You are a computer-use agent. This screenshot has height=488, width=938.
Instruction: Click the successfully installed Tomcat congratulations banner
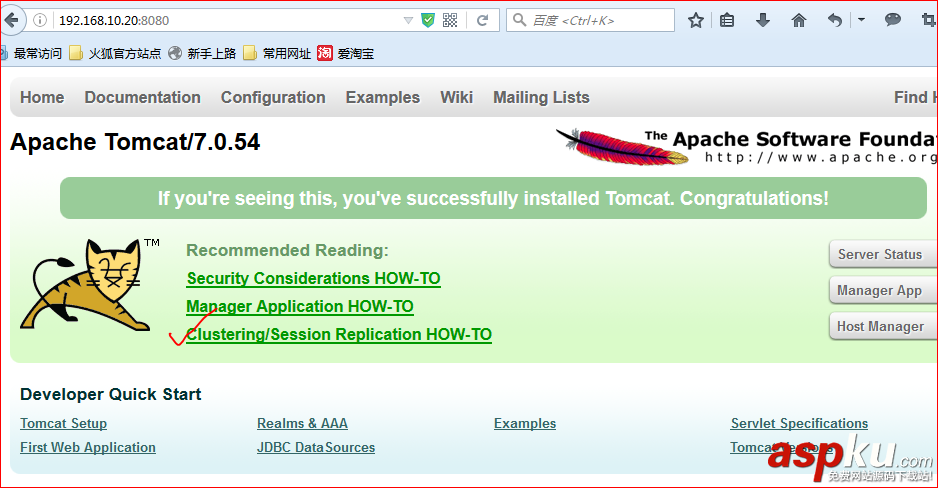pos(494,198)
